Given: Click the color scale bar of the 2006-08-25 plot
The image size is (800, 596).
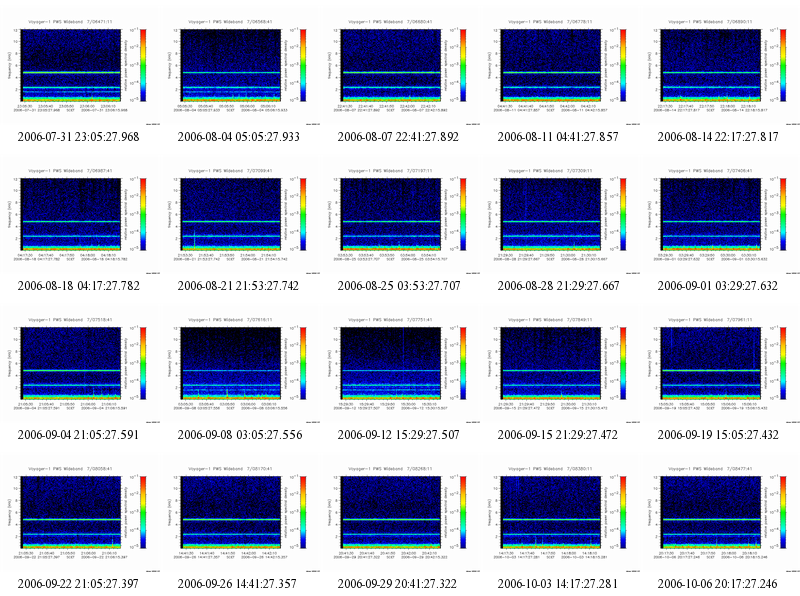Looking at the screenshot, I should click(x=463, y=214).
